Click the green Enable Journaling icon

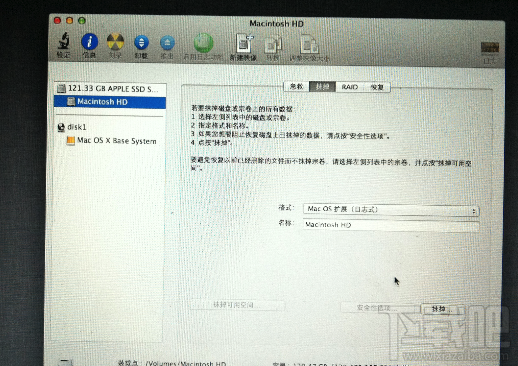(x=203, y=43)
